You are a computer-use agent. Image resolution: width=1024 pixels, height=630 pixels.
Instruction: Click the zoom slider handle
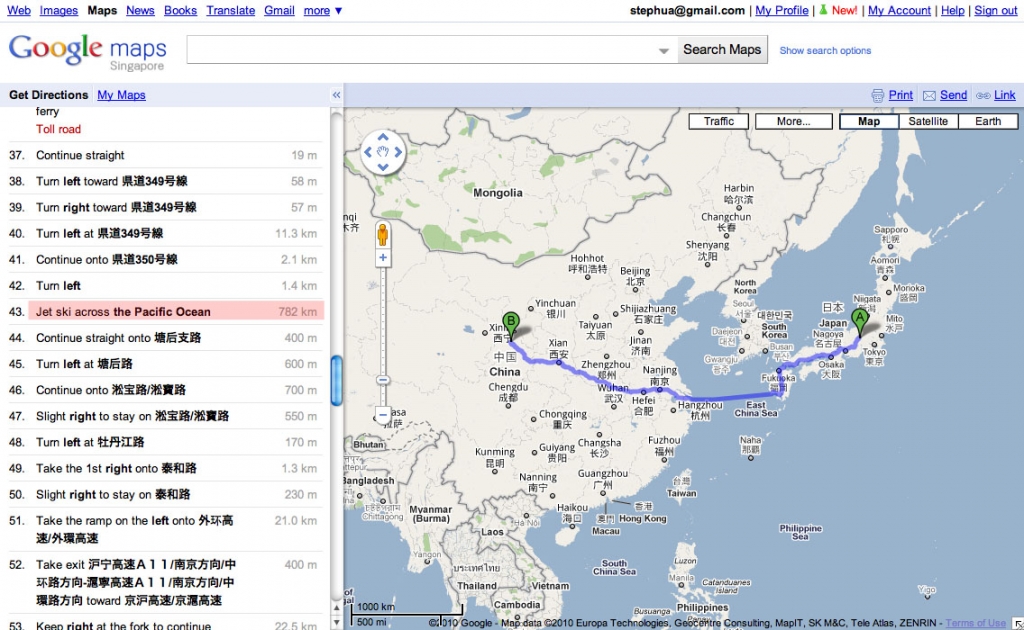click(383, 380)
